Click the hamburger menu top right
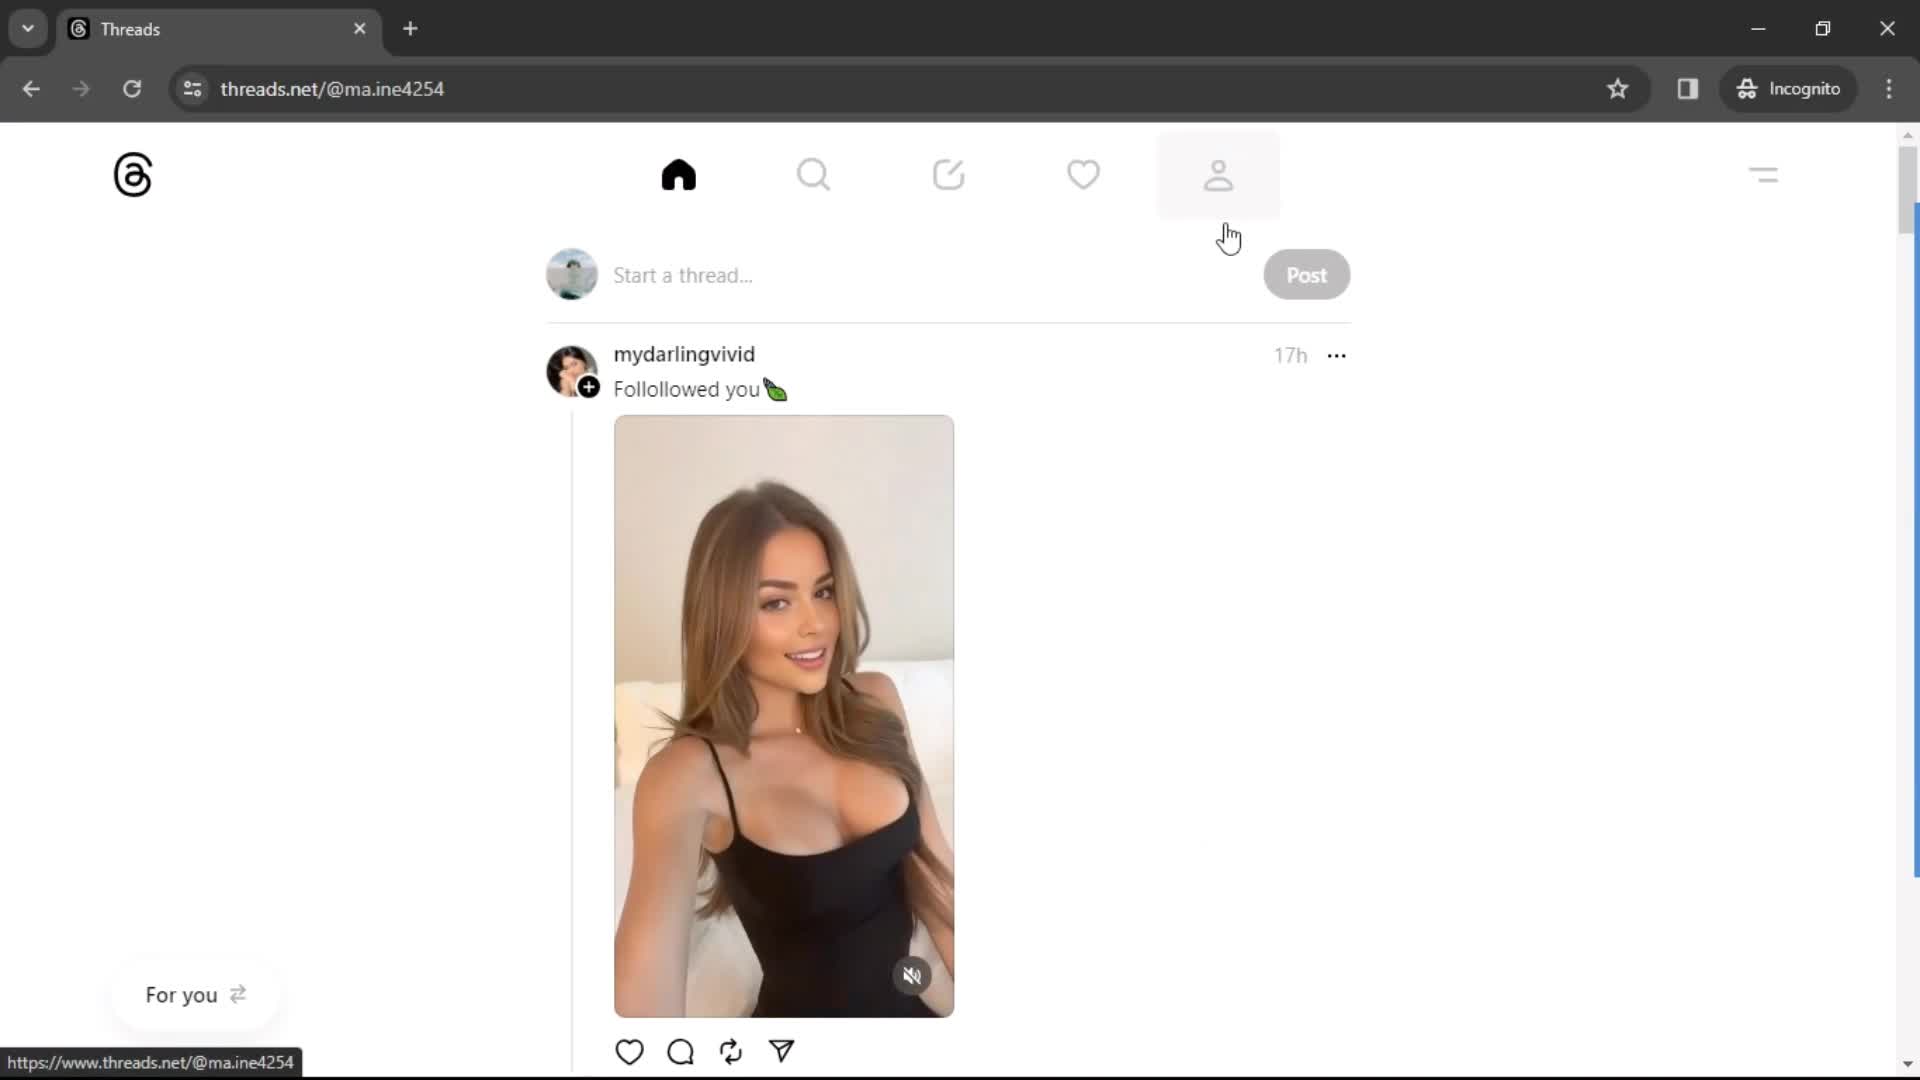Image resolution: width=1920 pixels, height=1080 pixels. [1764, 174]
